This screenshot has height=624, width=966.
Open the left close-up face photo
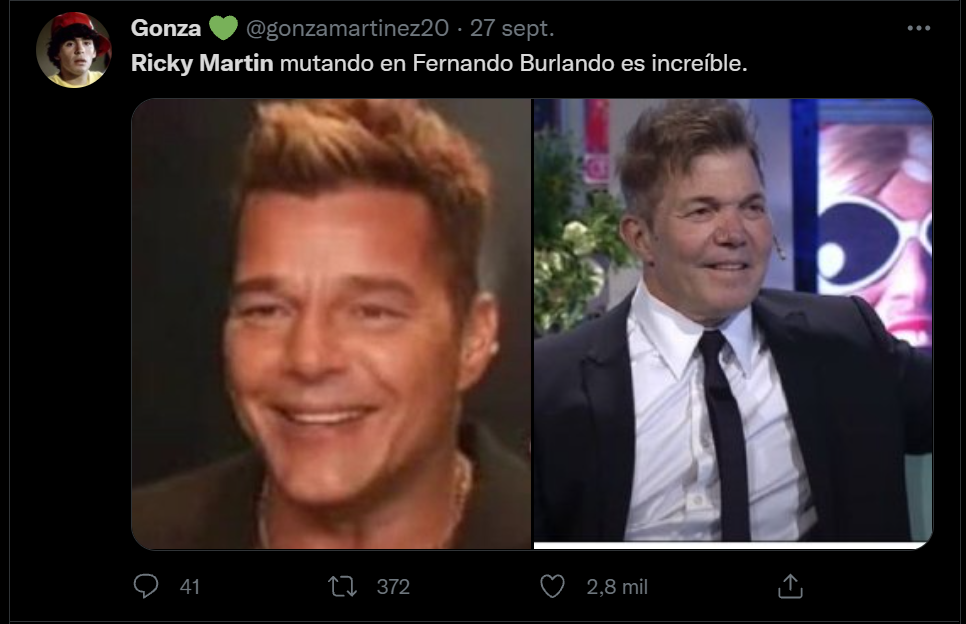[331, 324]
